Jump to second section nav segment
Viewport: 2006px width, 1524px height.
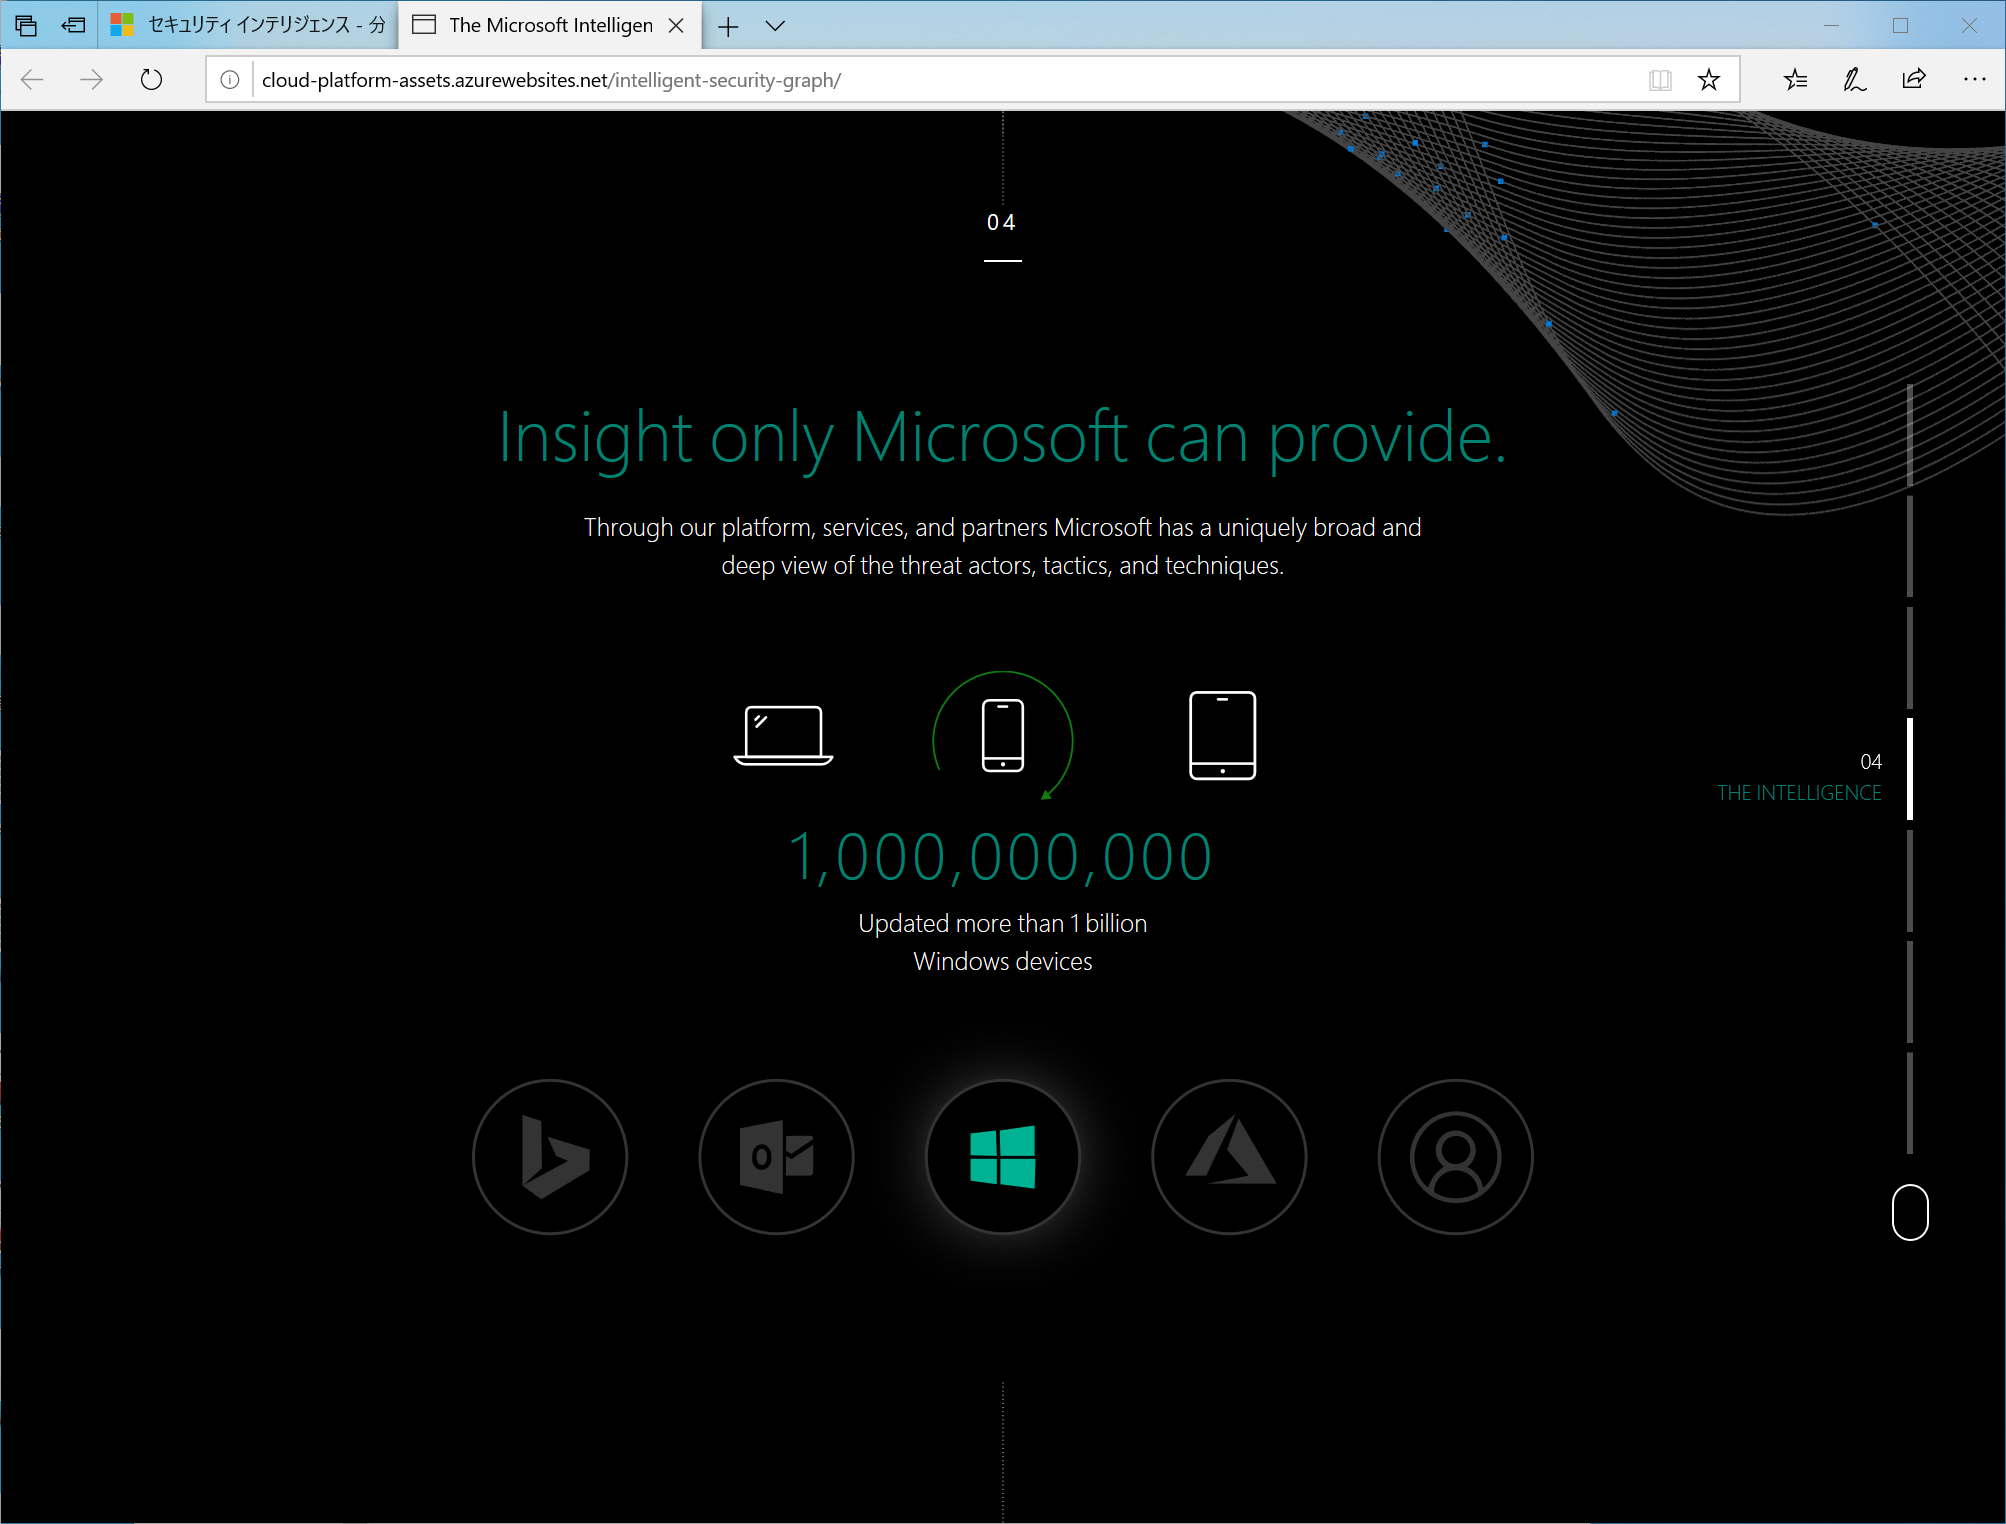coord(1910,546)
